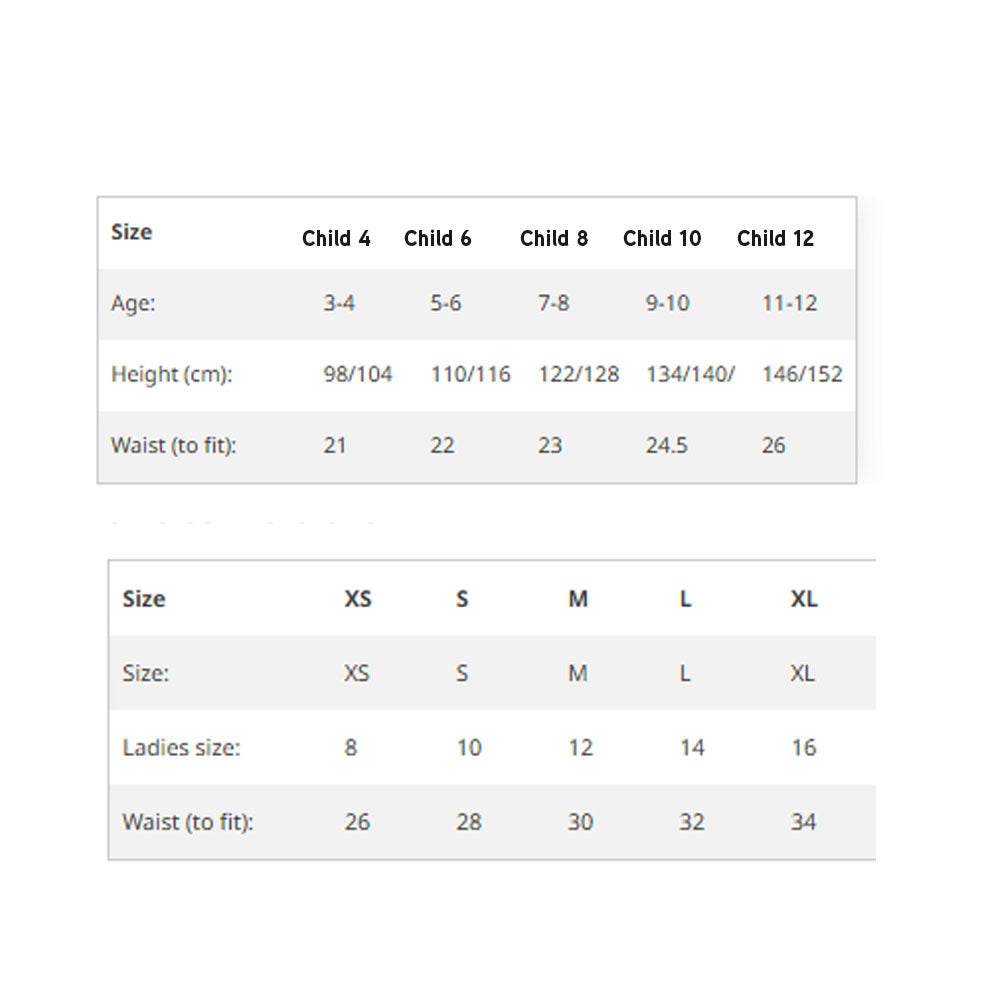Select ladies size "14" cell
1000x1000 pixels.
[692, 747]
